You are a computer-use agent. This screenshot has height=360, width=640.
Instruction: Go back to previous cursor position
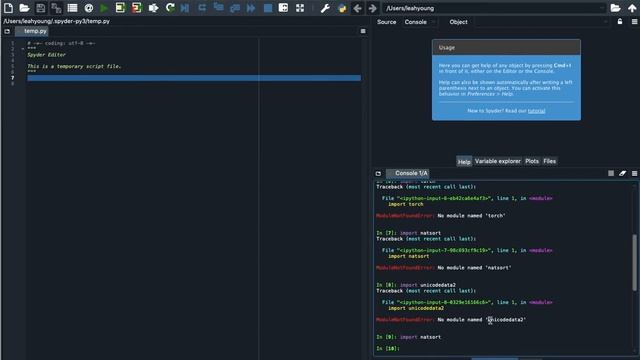357,8
